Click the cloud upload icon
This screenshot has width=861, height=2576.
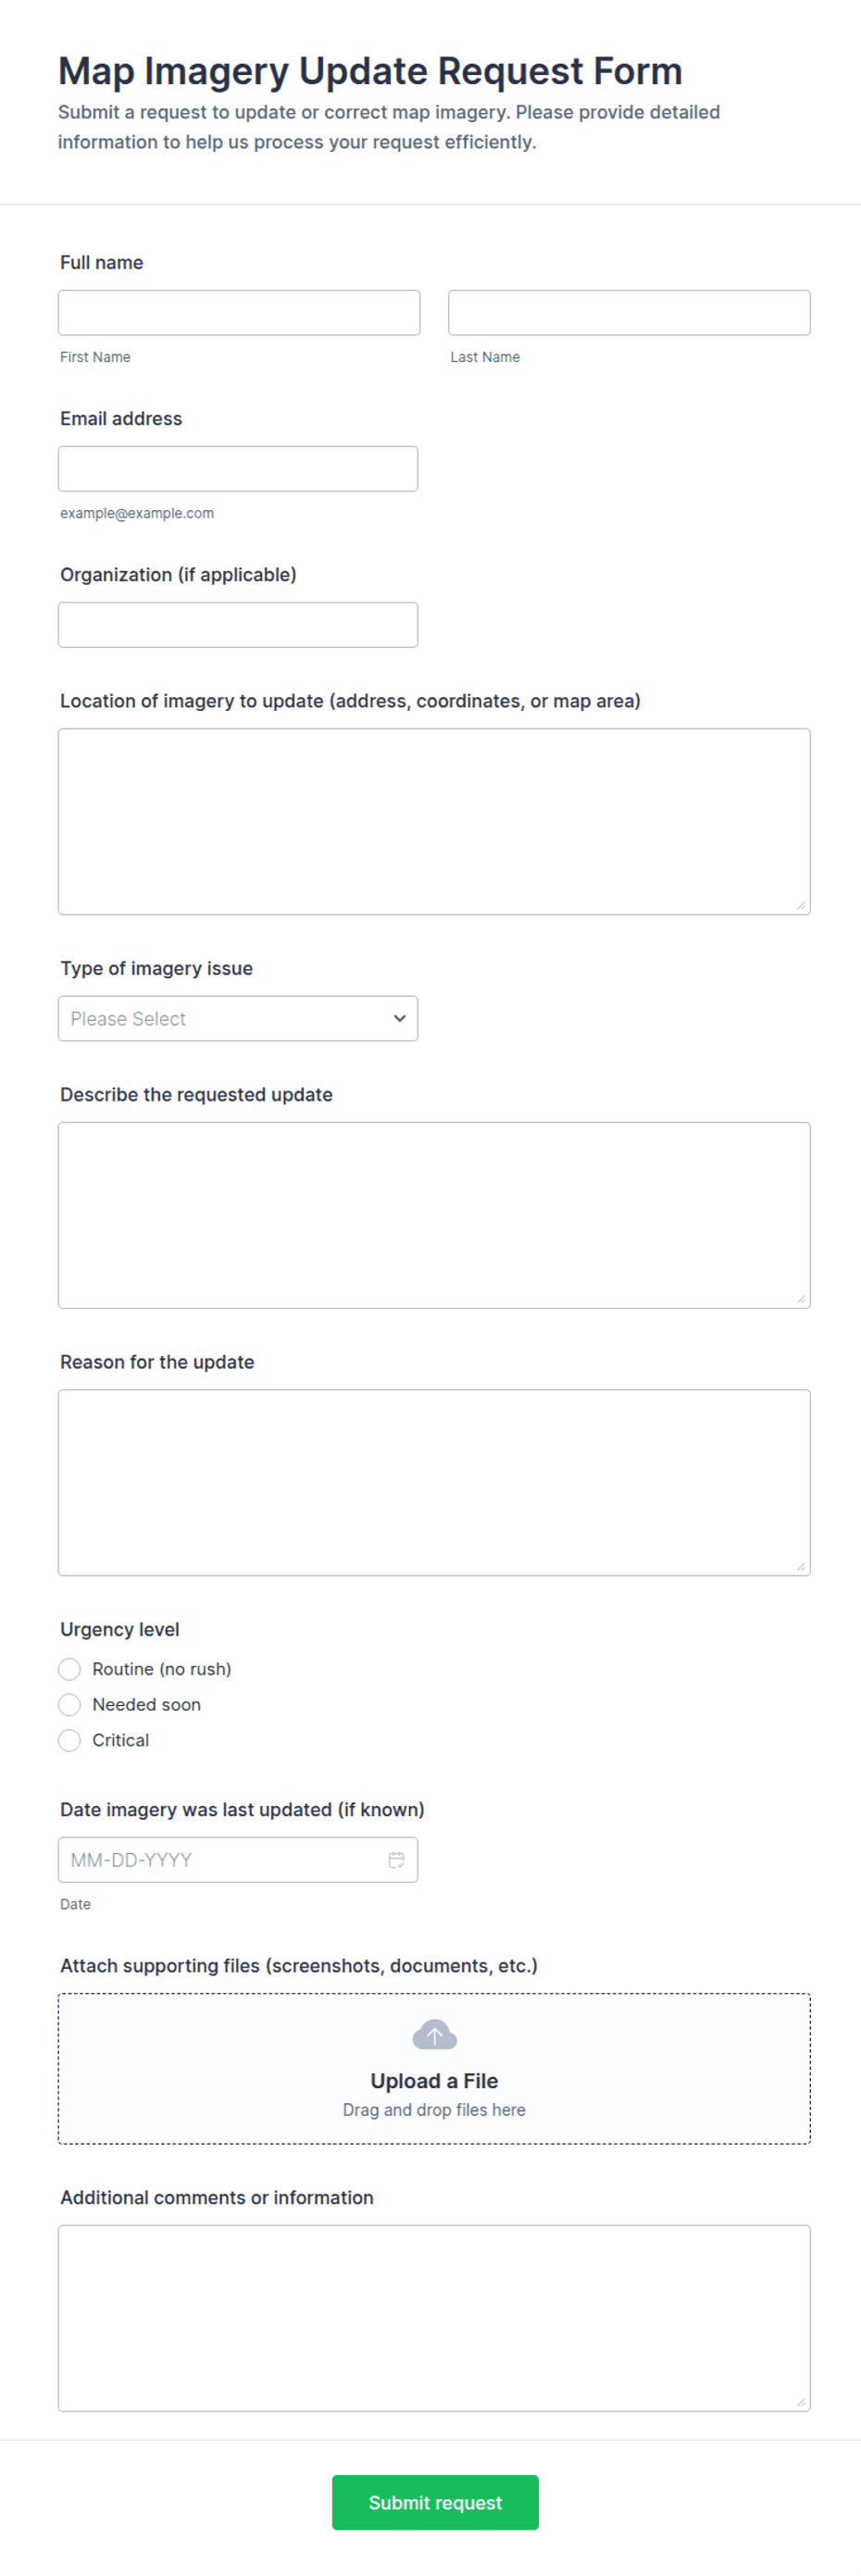434,2034
